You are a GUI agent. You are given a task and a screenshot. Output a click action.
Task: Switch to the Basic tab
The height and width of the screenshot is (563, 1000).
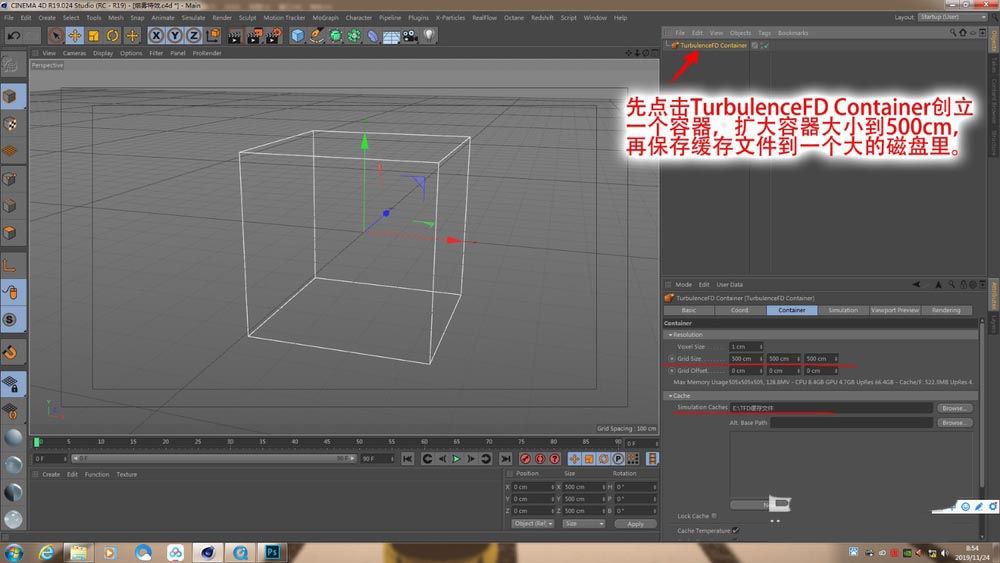click(x=689, y=311)
